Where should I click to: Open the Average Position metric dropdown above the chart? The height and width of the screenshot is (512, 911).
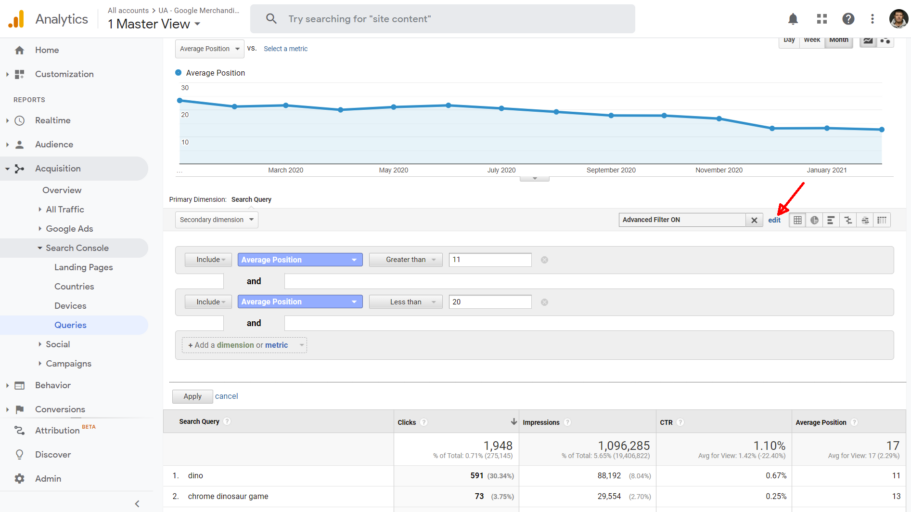coord(209,49)
